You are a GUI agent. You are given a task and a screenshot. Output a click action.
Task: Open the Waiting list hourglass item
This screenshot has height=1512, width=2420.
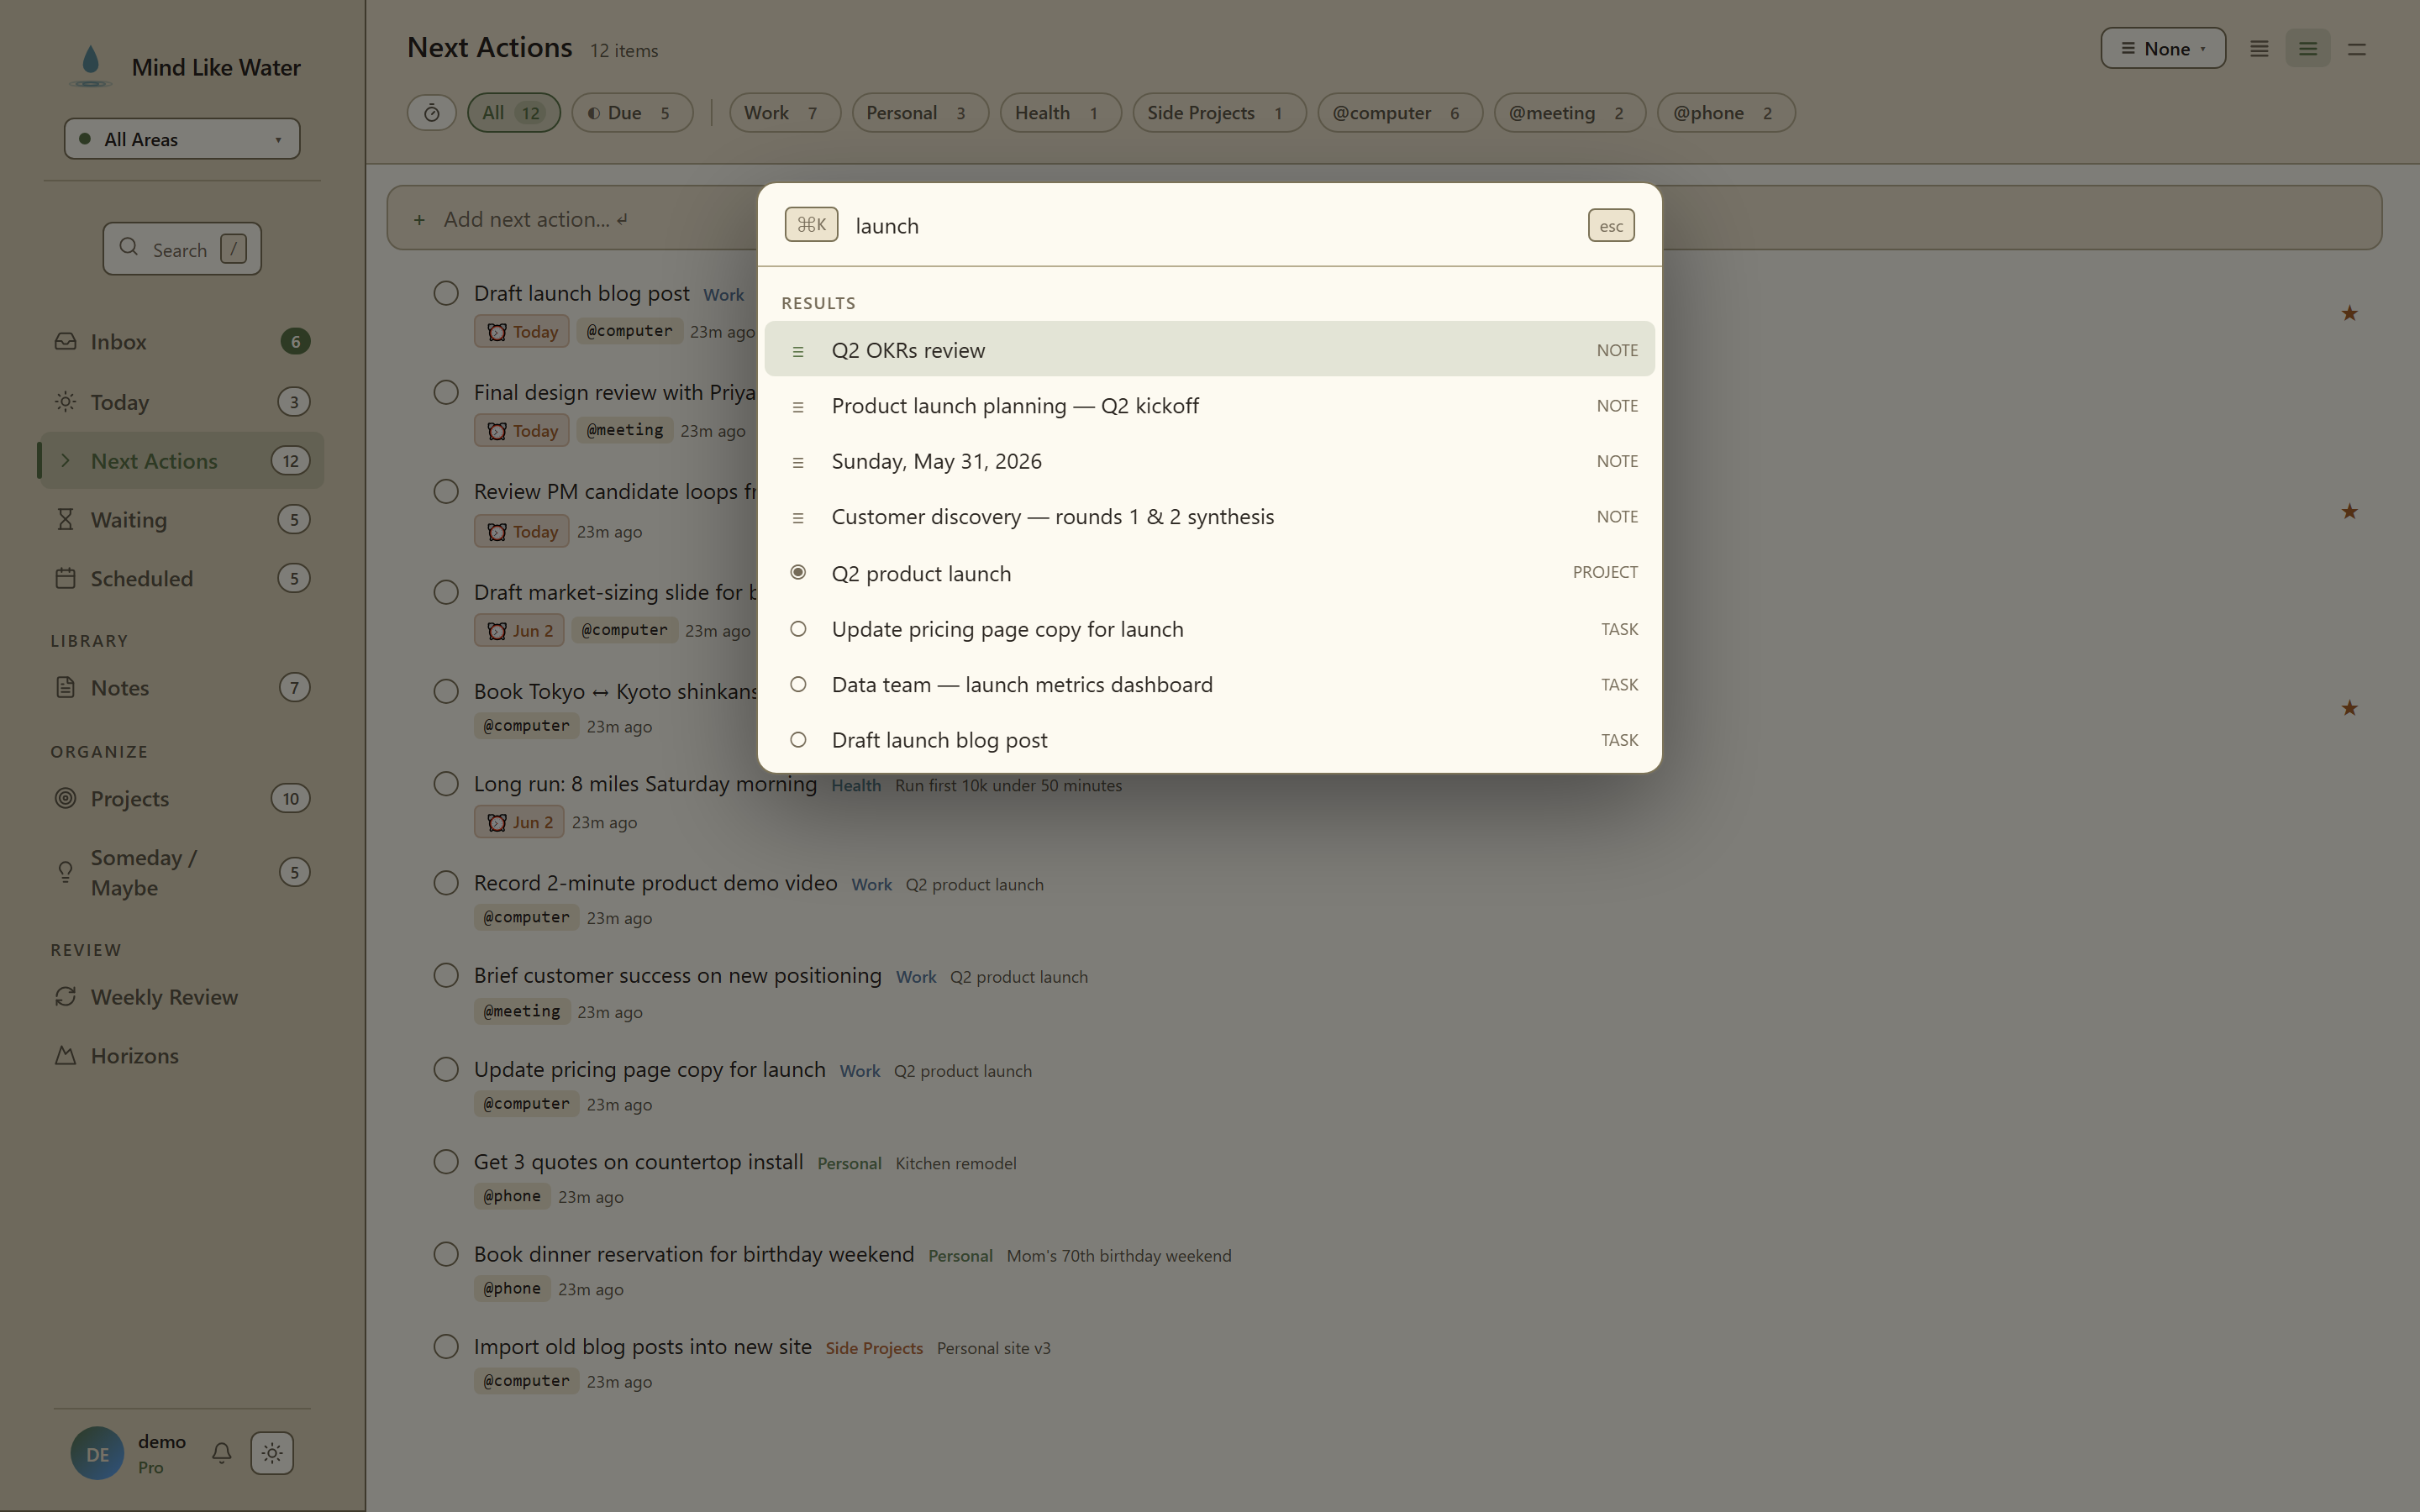[182, 520]
